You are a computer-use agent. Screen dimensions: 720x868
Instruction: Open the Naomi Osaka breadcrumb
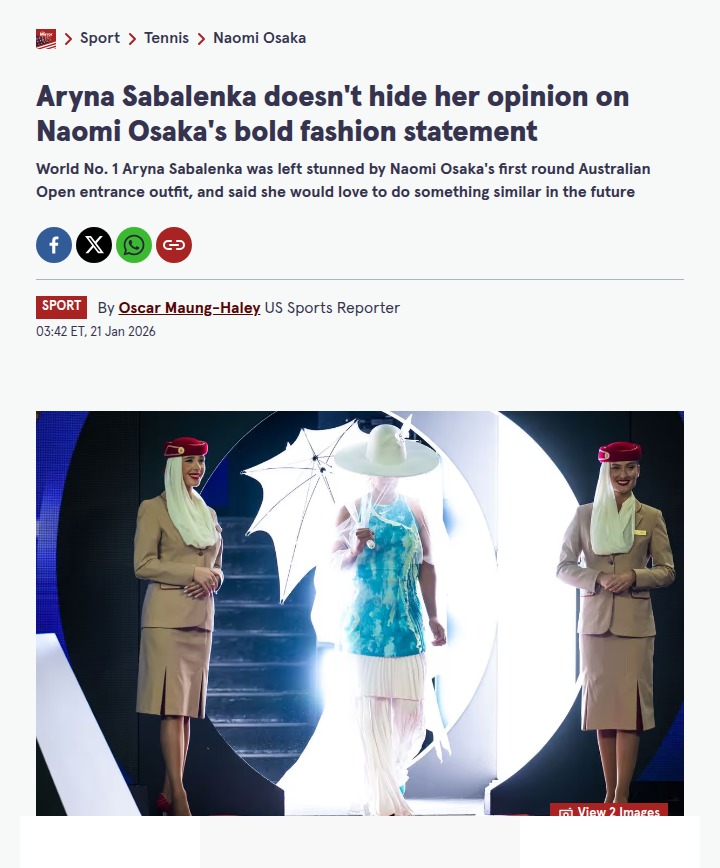point(260,38)
